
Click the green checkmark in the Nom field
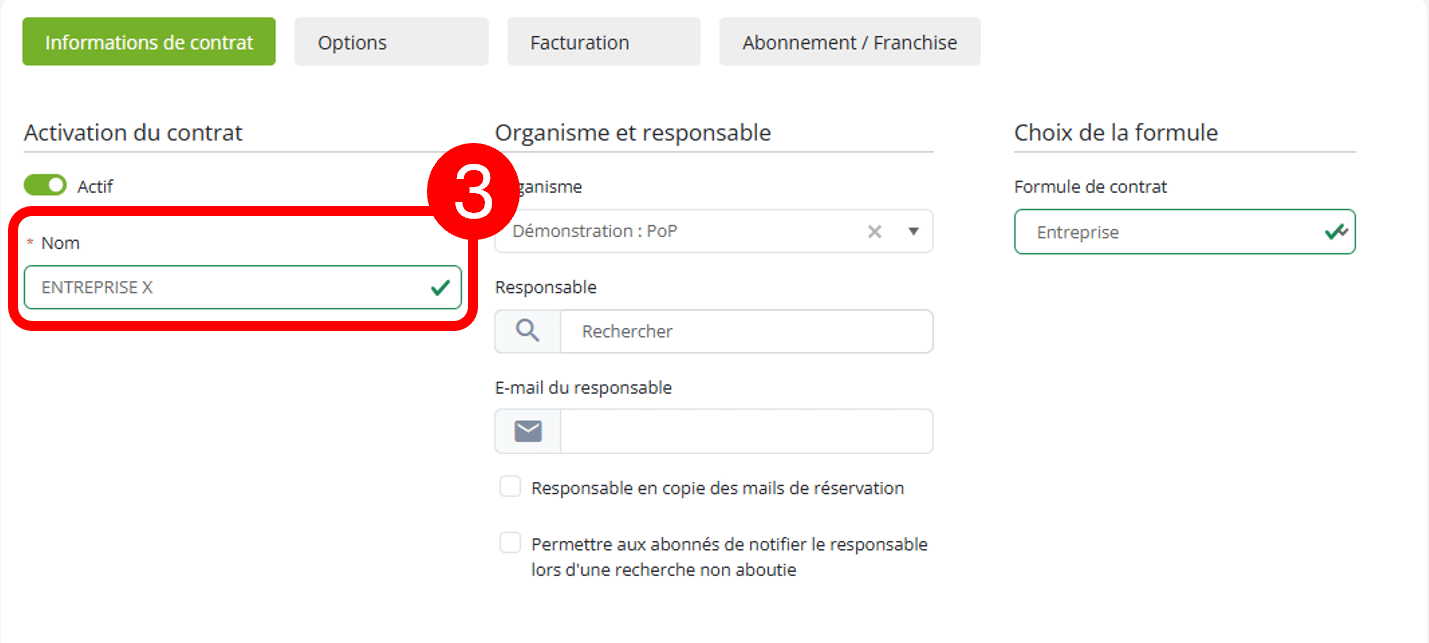[440, 288]
